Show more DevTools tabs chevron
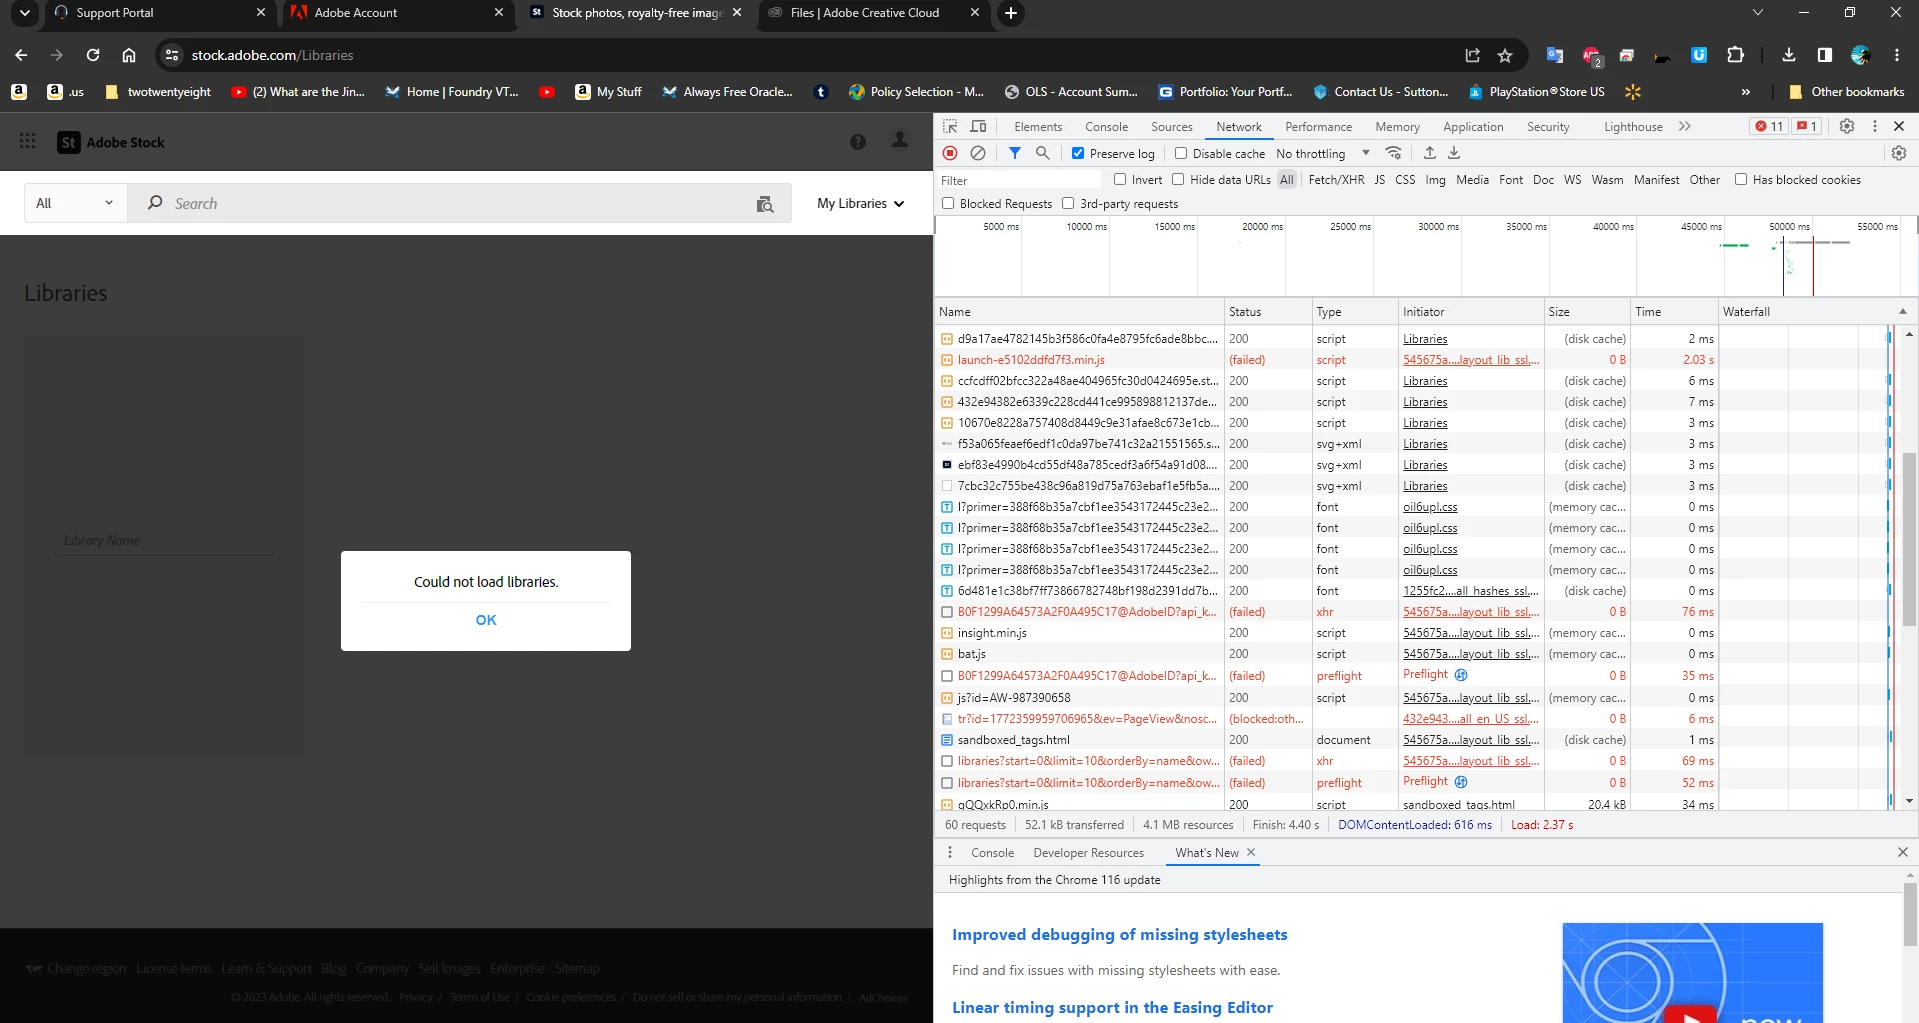The width and height of the screenshot is (1919, 1023). [x=1685, y=126]
